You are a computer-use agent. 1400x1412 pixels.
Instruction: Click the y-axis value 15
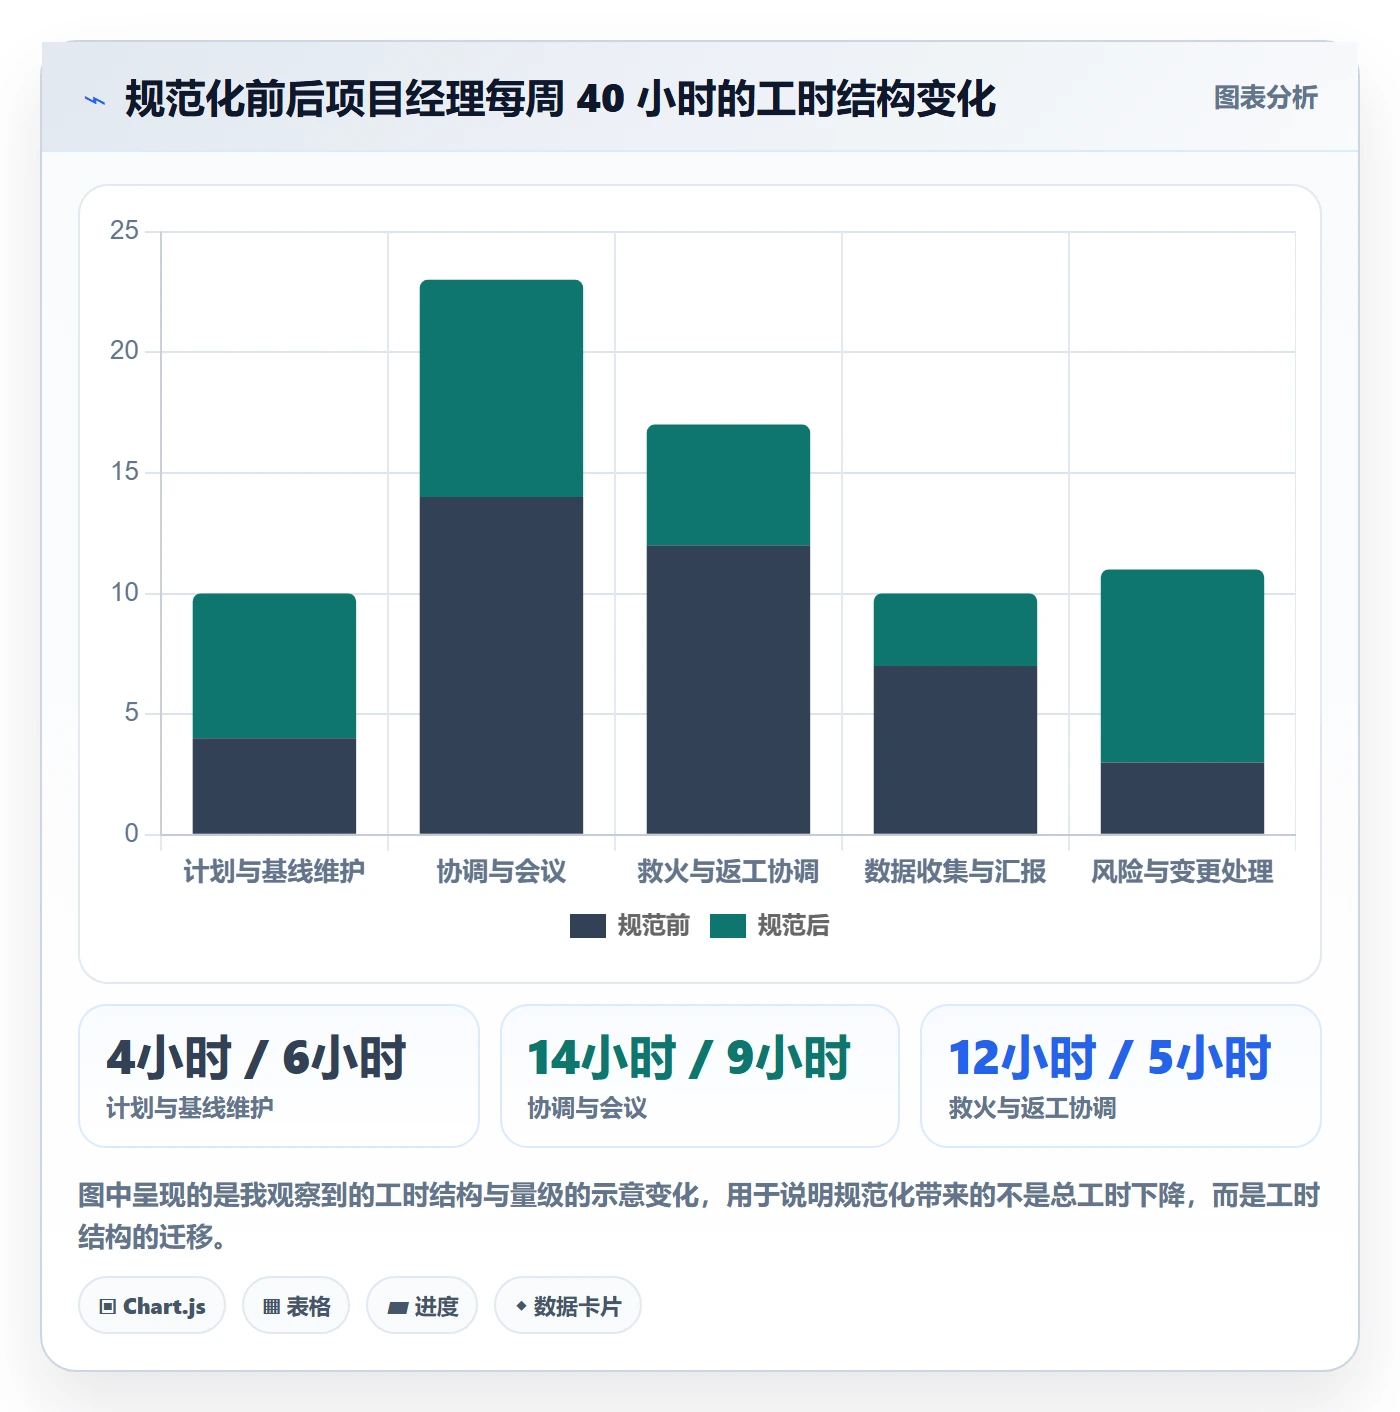pos(124,472)
